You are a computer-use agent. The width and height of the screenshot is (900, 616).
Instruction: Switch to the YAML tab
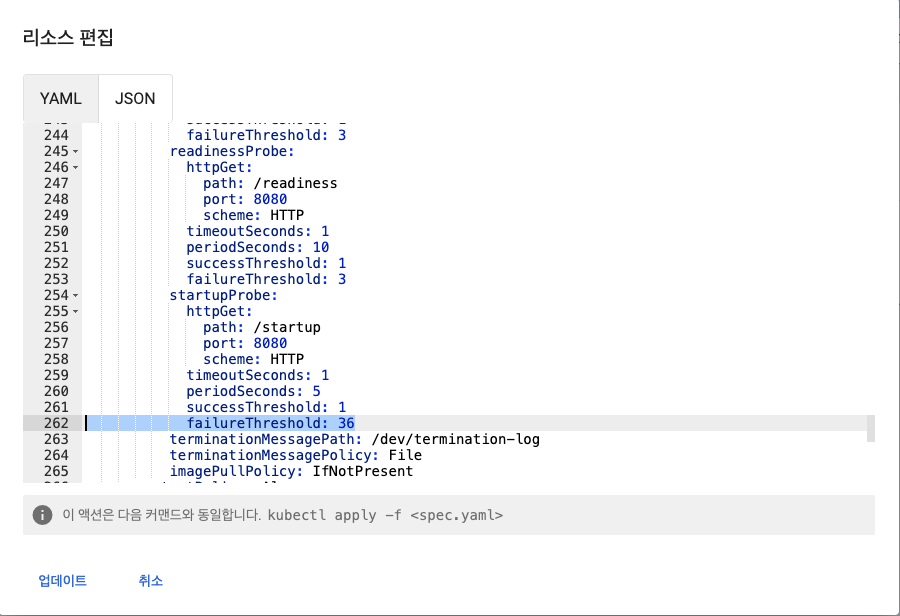coord(60,98)
